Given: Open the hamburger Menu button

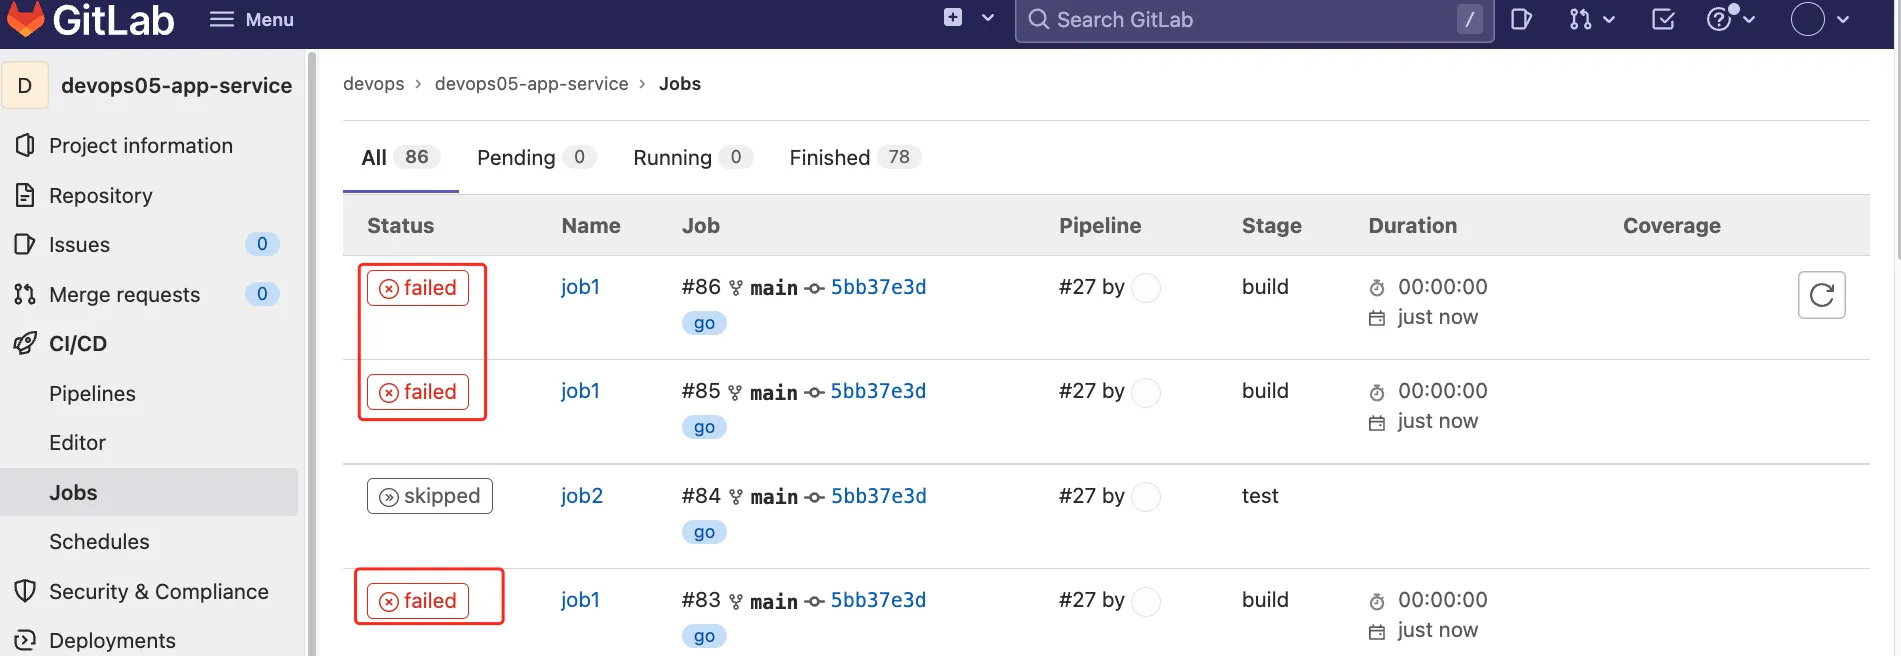Looking at the screenshot, I should [252, 19].
